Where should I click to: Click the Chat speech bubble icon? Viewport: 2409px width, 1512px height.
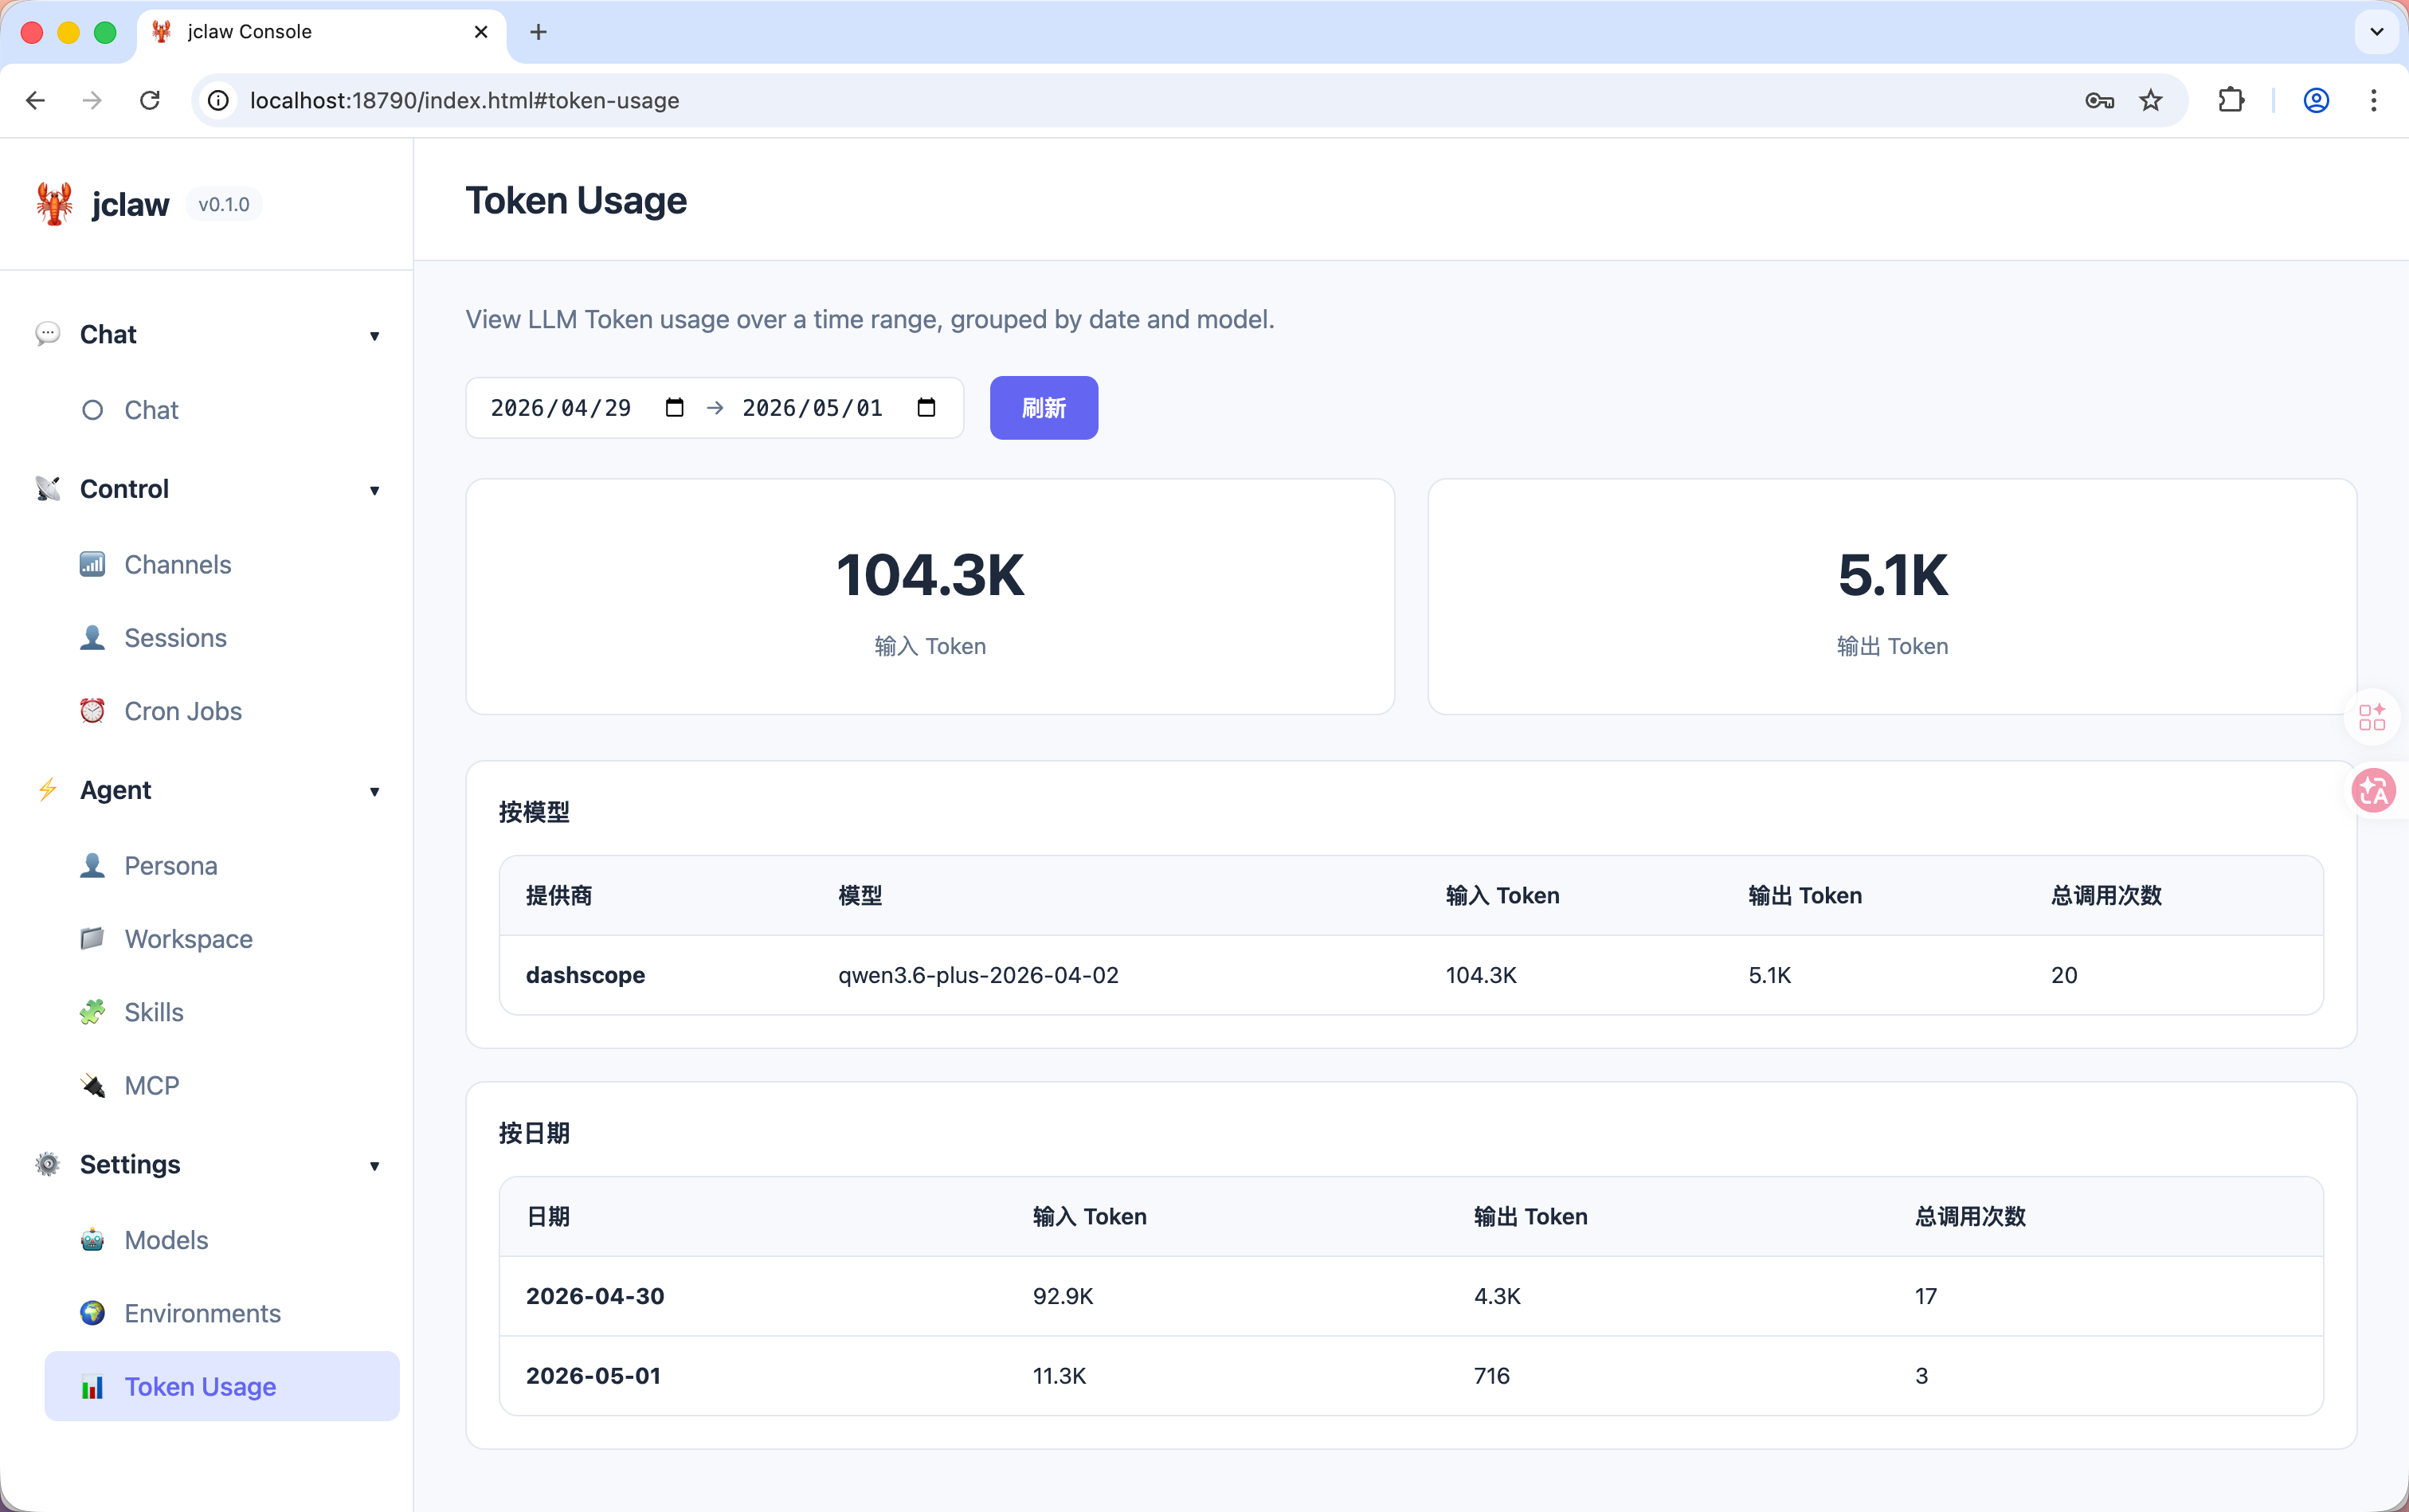pyautogui.click(x=47, y=333)
